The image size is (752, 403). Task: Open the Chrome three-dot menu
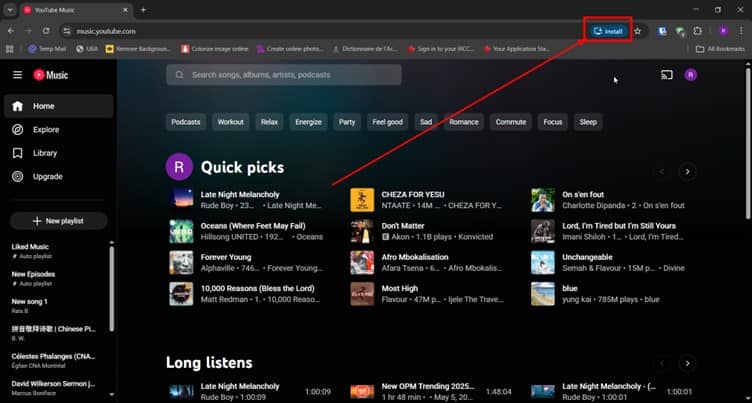(741, 31)
